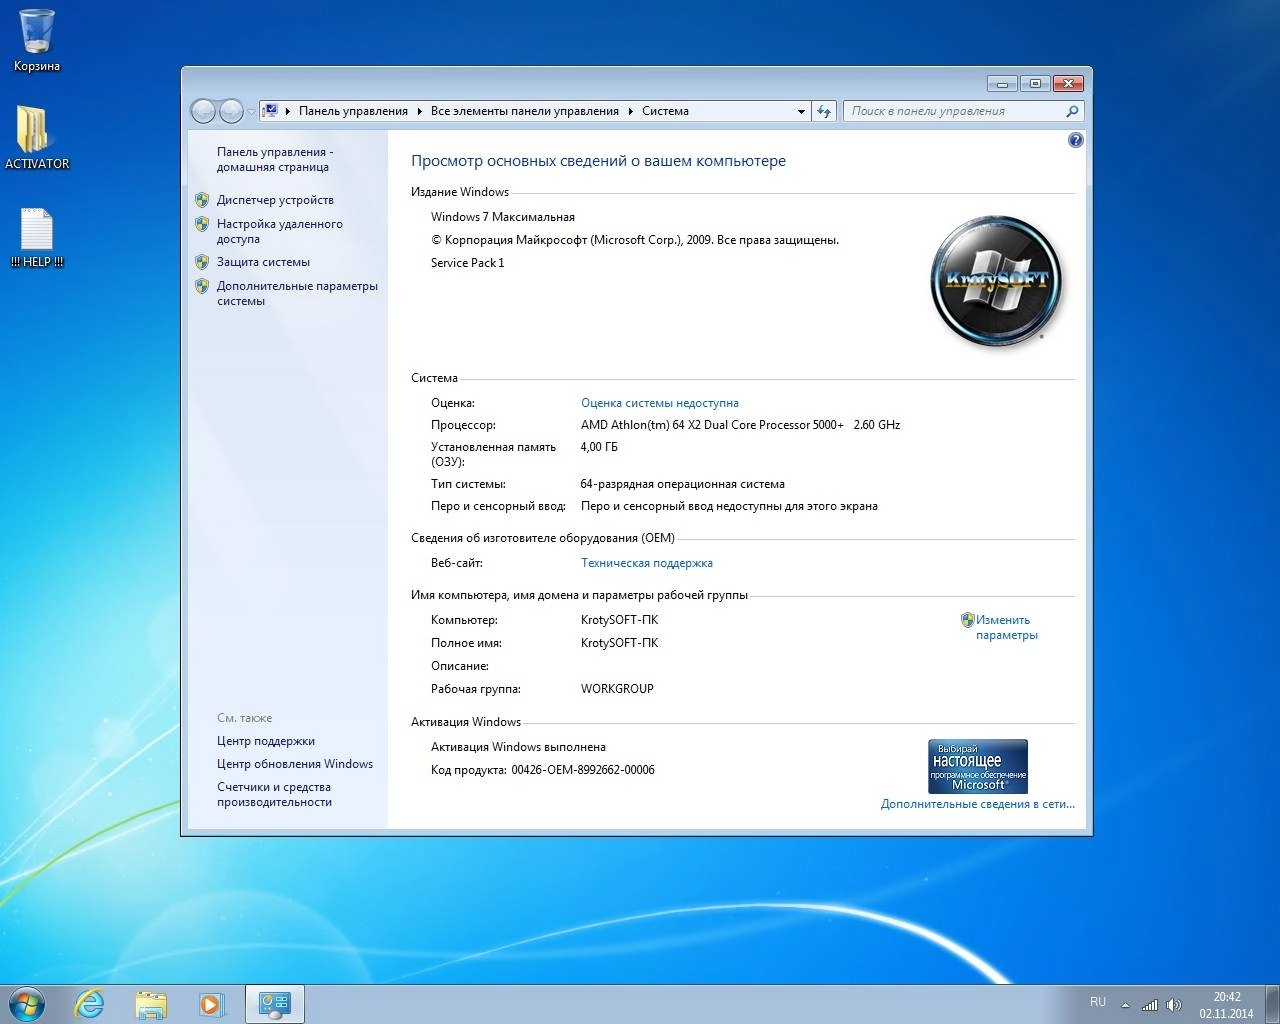This screenshot has height=1024, width=1280.
Task: Click shield icon beside Защита системы
Action: [x=202, y=262]
